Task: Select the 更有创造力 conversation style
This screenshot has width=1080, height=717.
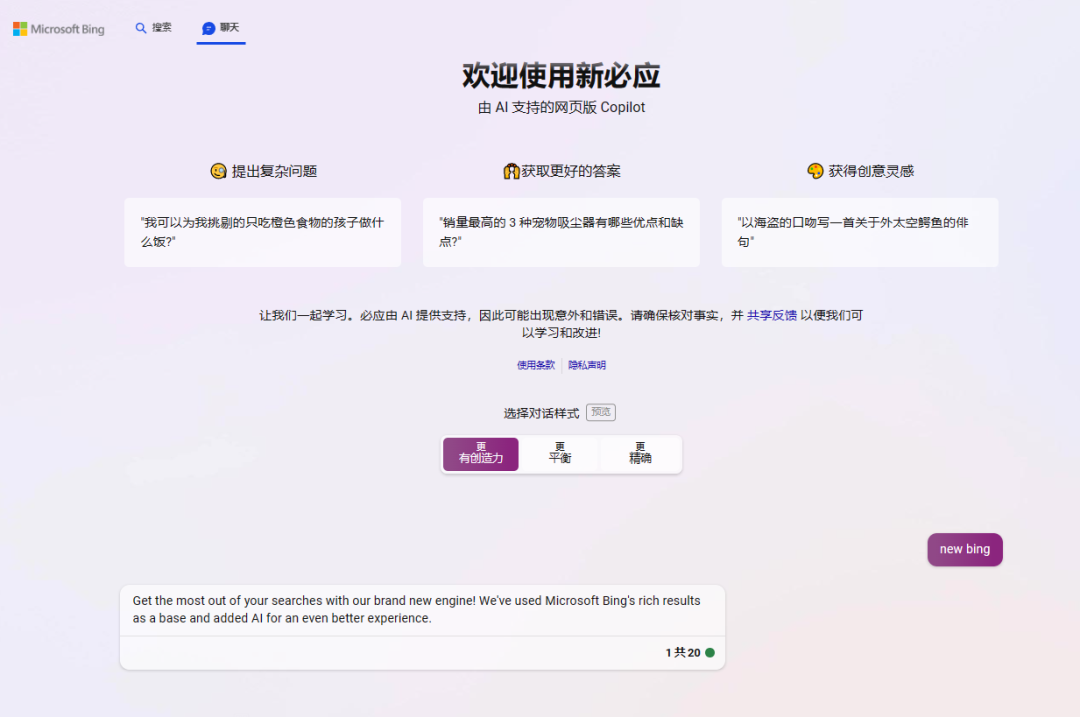Action: click(x=481, y=454)
